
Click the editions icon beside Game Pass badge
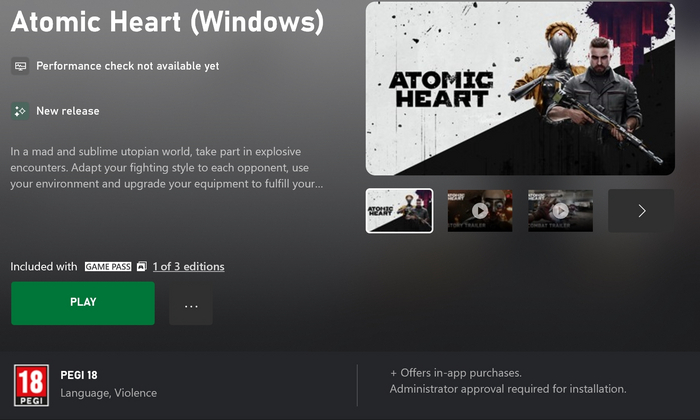142,266
